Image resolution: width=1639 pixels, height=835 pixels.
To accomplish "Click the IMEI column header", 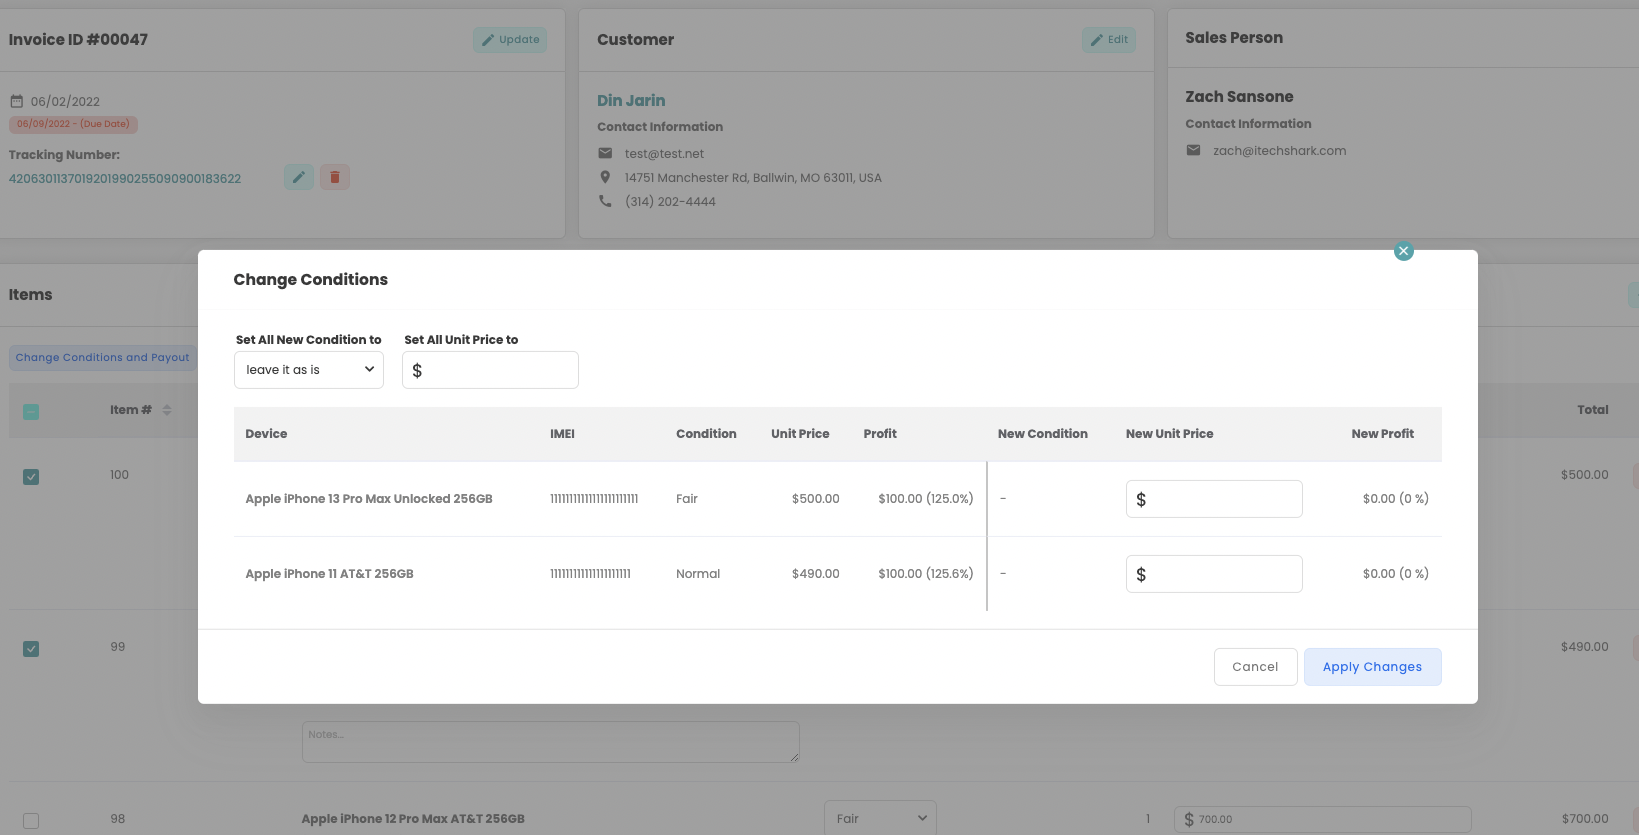I will click(562, 434).
